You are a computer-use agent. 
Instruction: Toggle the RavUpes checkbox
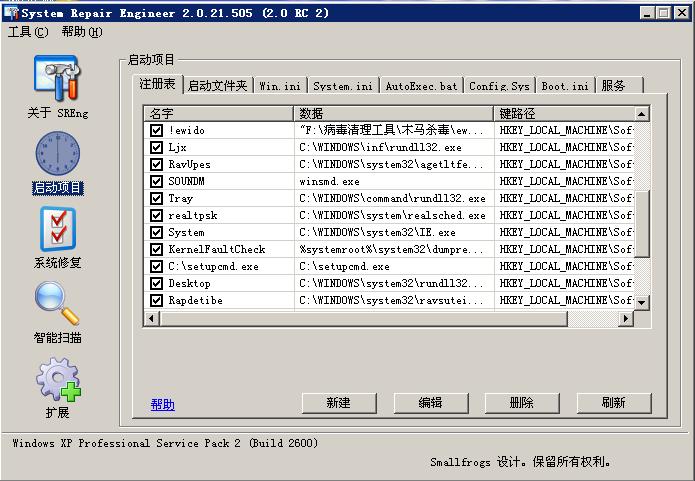pyautogui.click(x=156, y=164)
